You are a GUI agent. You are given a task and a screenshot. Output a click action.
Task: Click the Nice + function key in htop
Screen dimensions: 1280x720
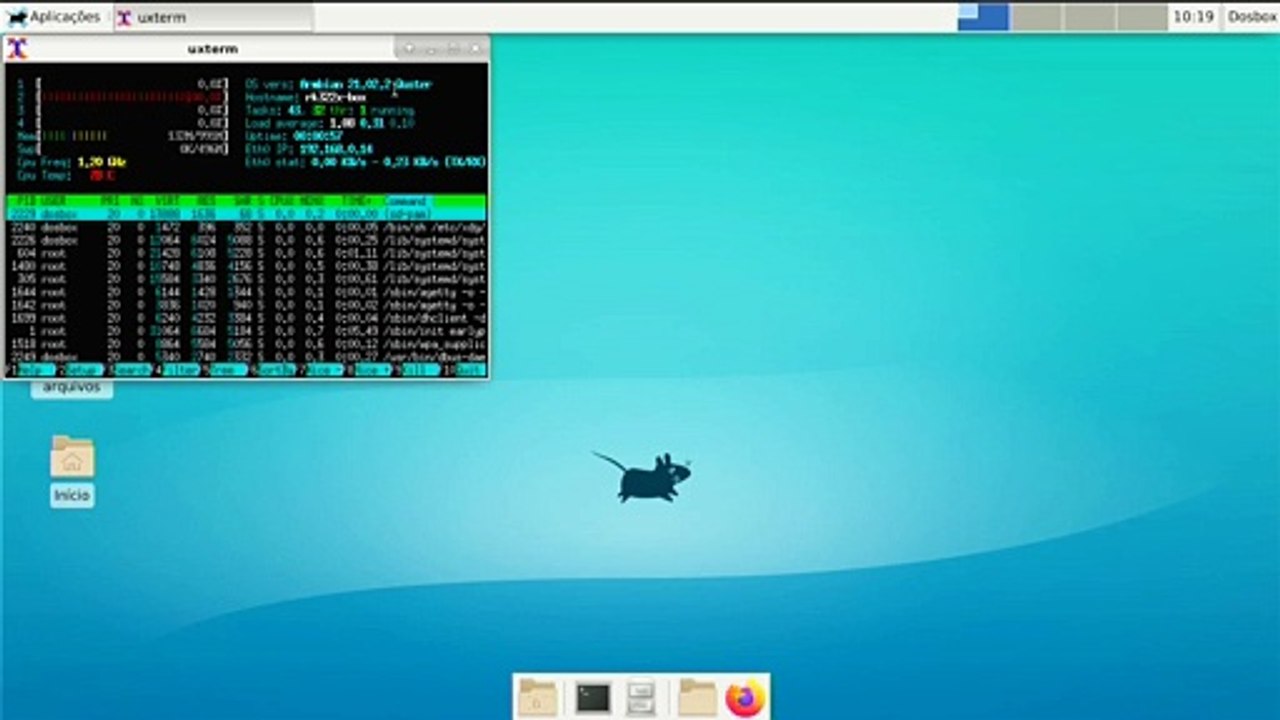(x=372, y=370)
